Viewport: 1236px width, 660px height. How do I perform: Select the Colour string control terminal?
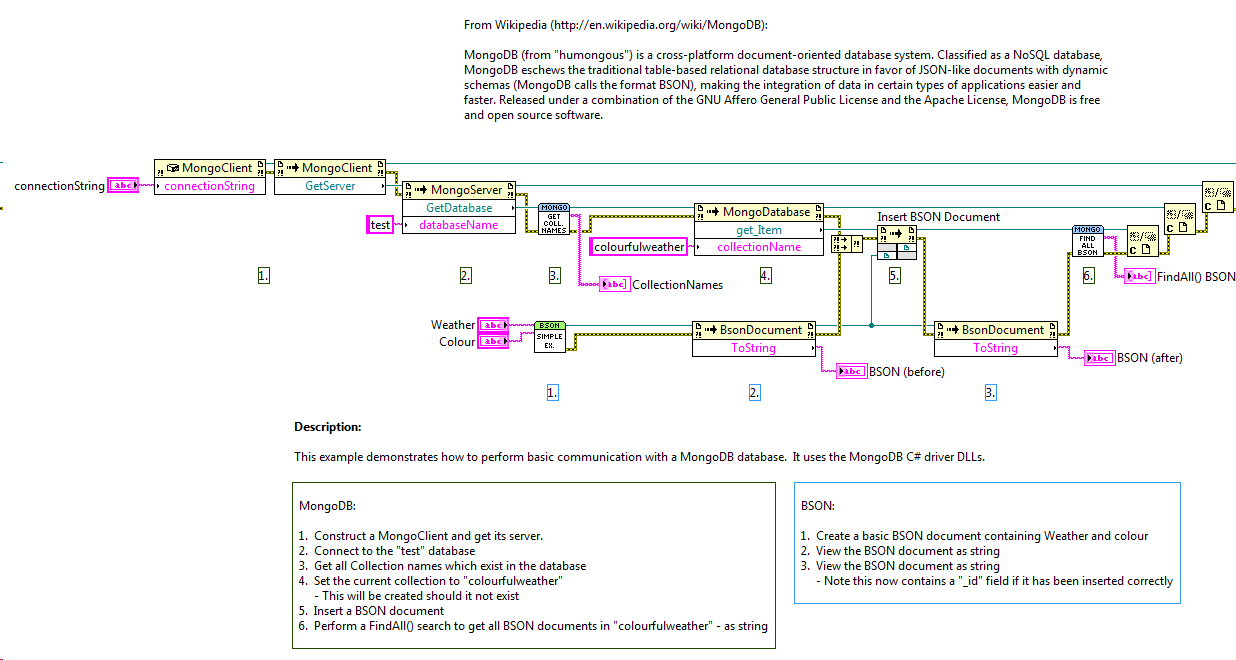[493, 342]
